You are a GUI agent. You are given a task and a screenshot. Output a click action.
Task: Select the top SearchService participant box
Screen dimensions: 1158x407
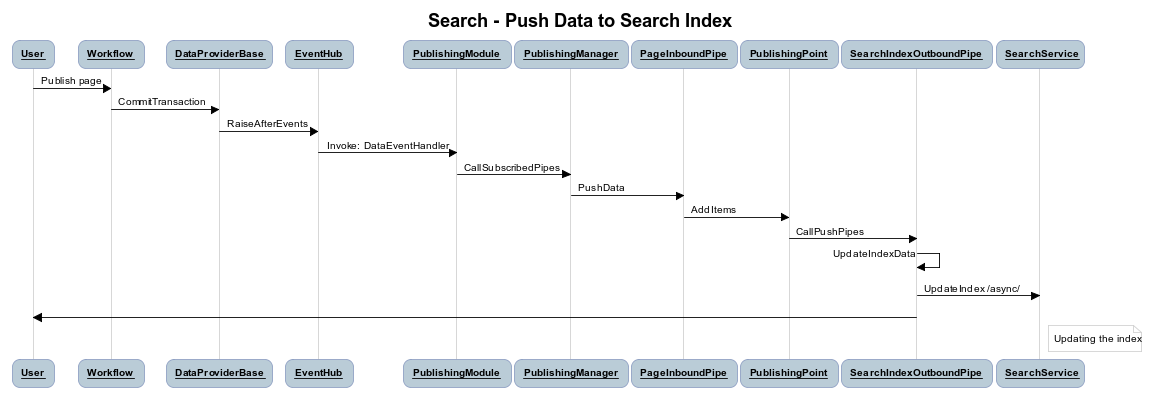tap(1040, 54)
